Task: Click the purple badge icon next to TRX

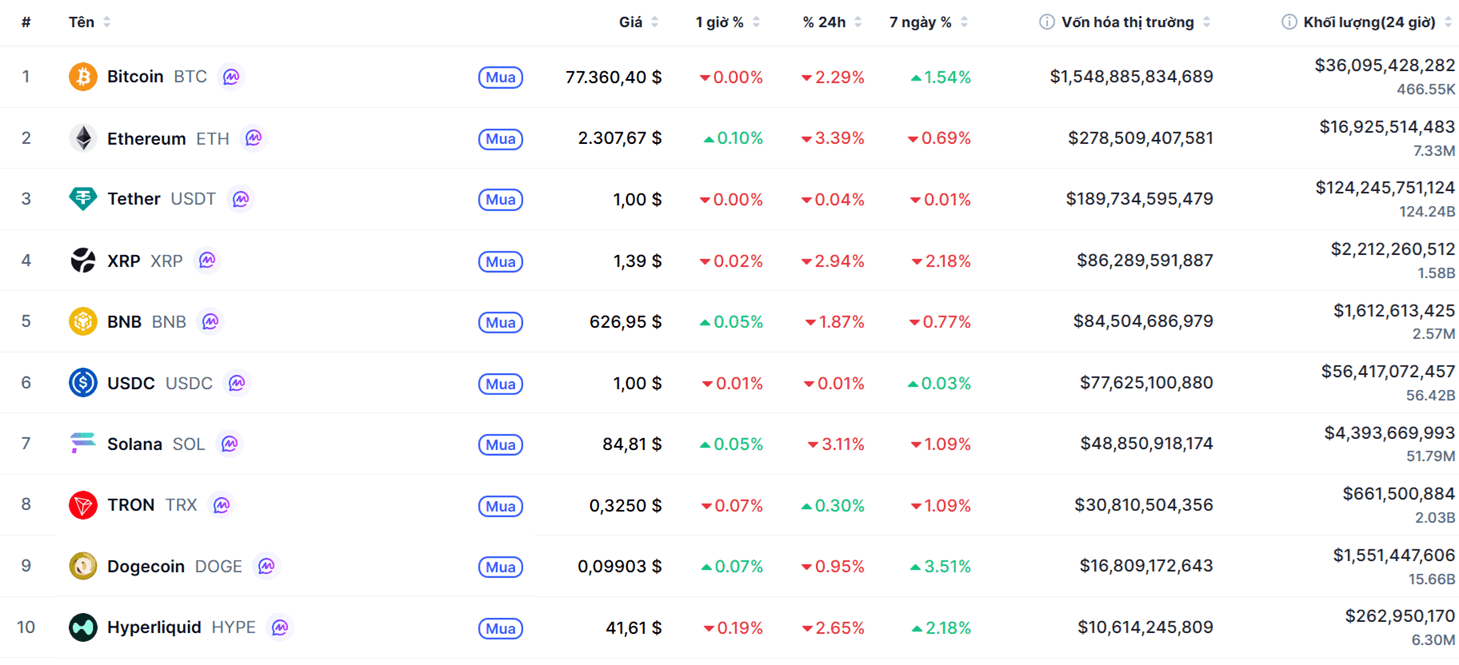Action: [221, 505]
